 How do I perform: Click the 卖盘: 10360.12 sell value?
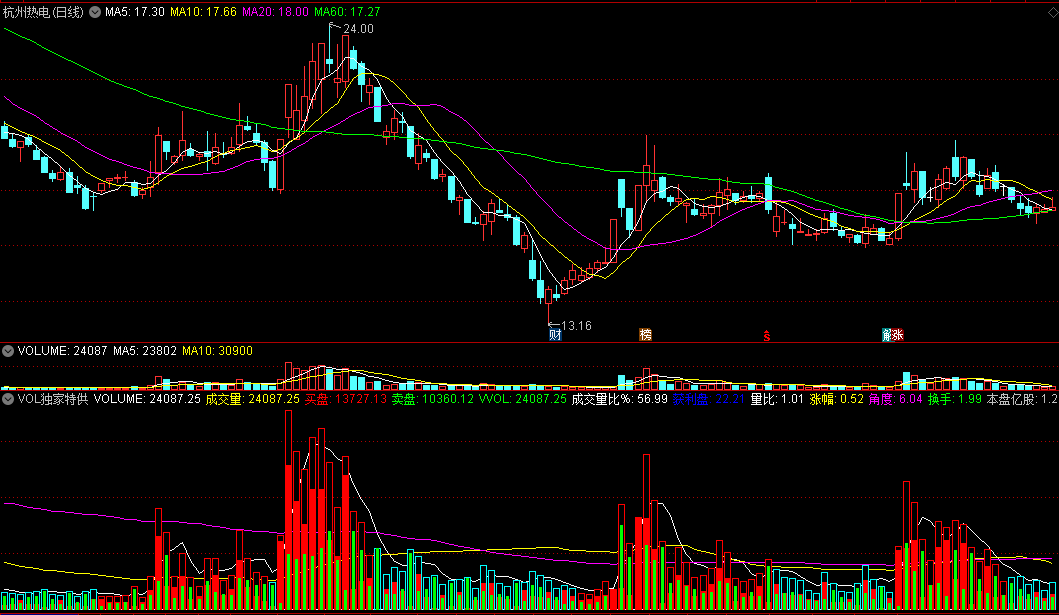click(433, 399)
